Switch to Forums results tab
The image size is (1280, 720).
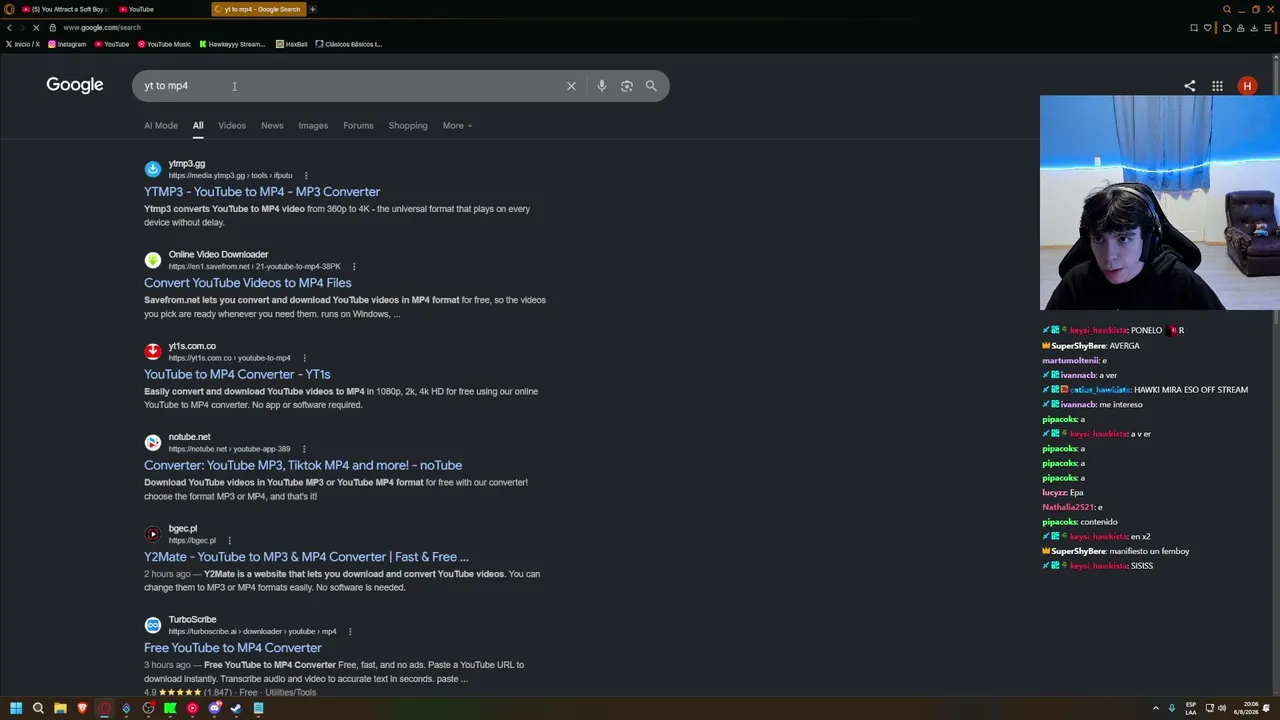[x=358, y=126]
